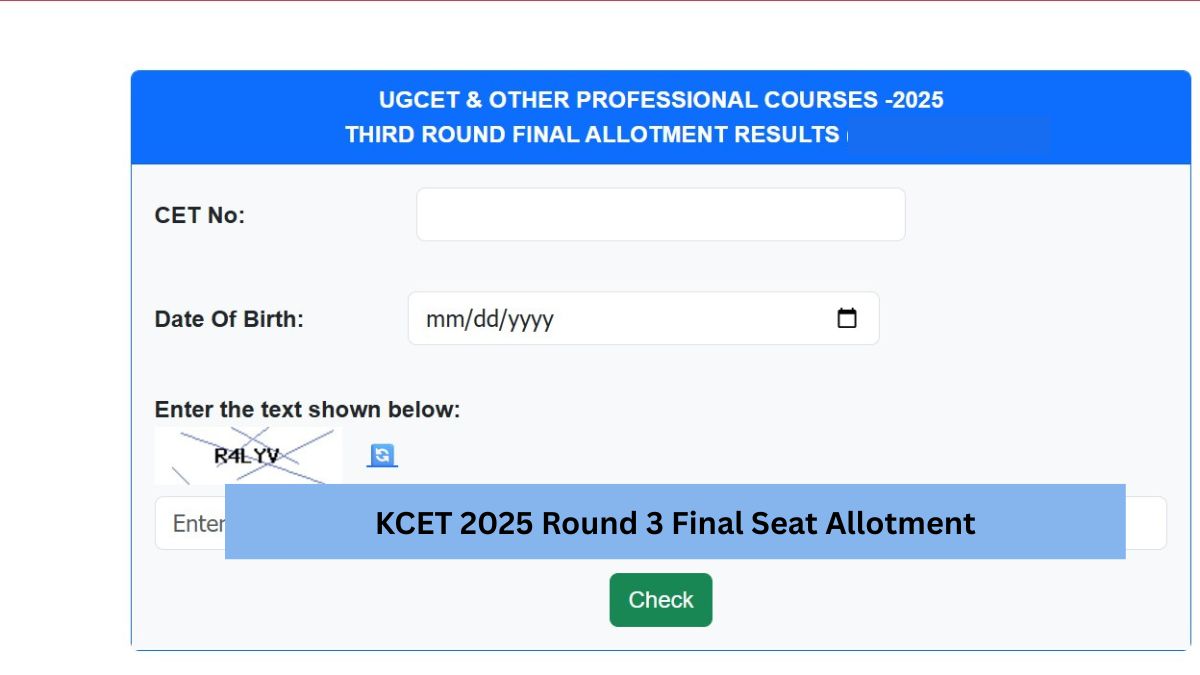
Task: Click the blue refresh symbol next to captcha
Action: (383, 455)
